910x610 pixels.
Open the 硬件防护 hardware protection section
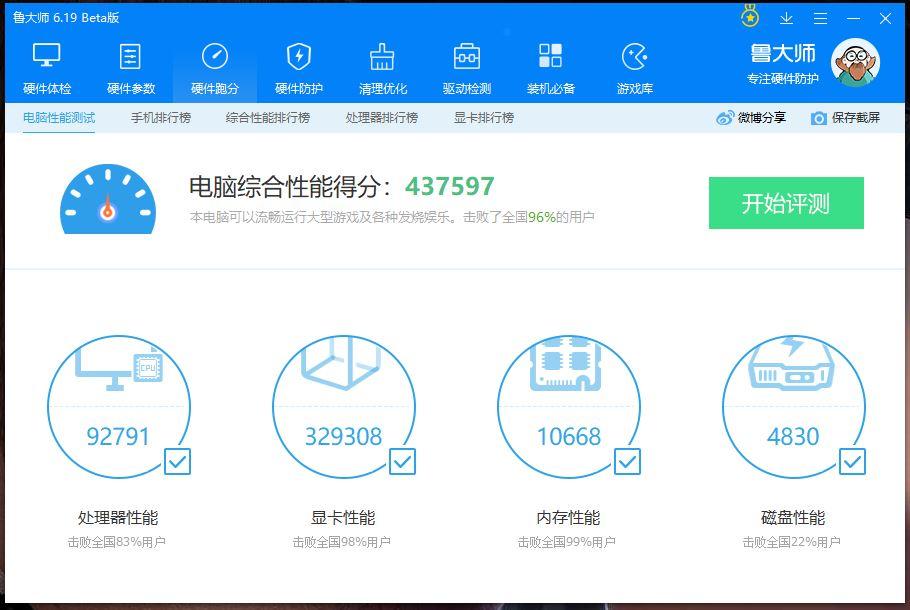pyautogui.click(x=299, y=68)
